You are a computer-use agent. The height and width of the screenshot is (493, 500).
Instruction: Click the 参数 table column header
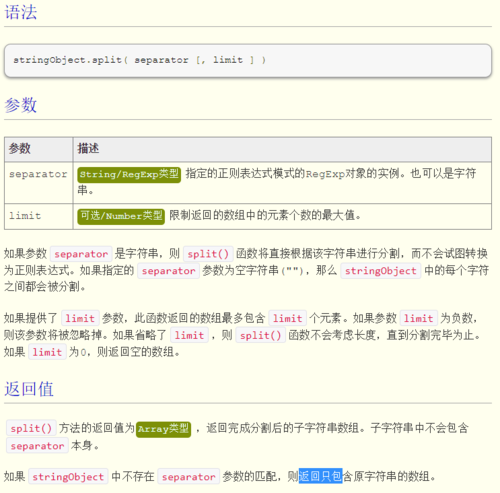[39, 149]
